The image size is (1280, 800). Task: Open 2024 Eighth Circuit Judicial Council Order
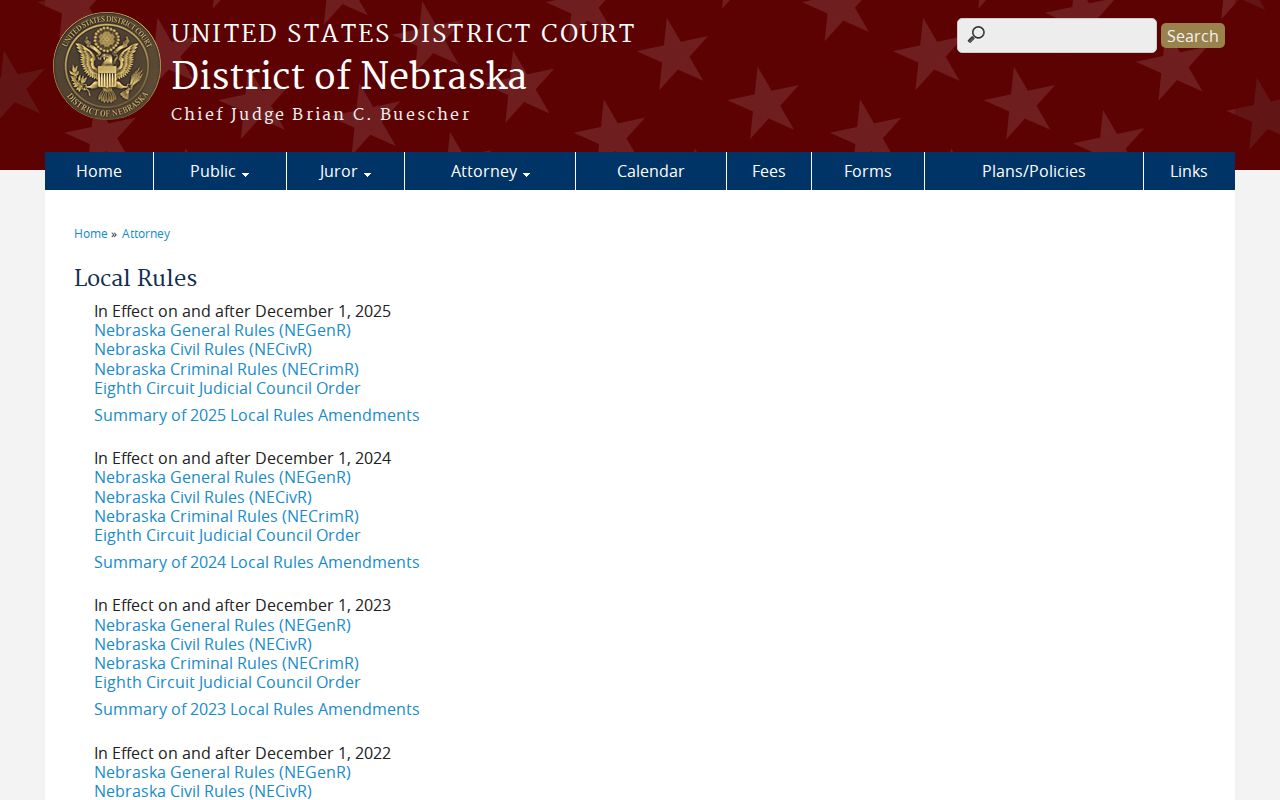pyautogui.click(x=227, y=535)
